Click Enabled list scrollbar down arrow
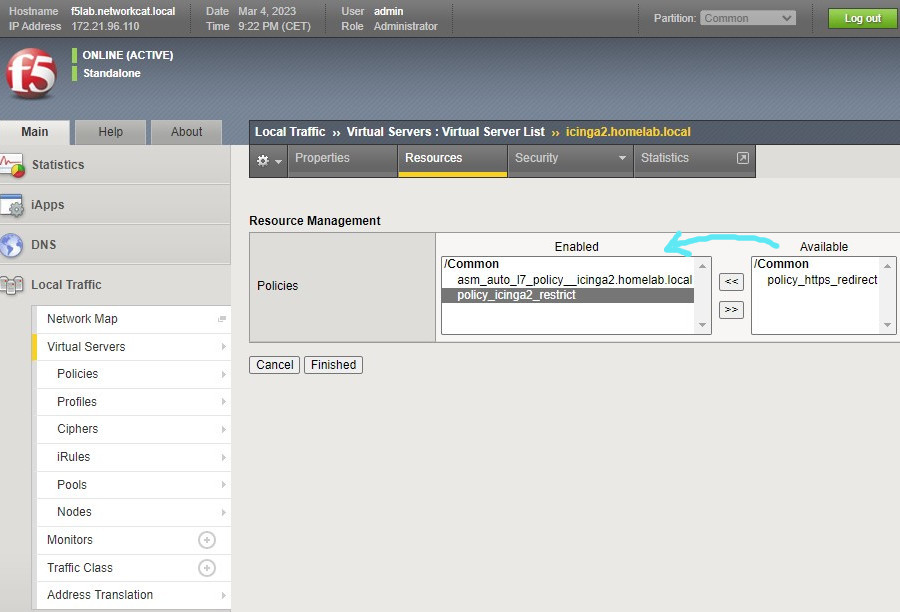The height and width of the screenshot is (612, 900). point(702,325)
